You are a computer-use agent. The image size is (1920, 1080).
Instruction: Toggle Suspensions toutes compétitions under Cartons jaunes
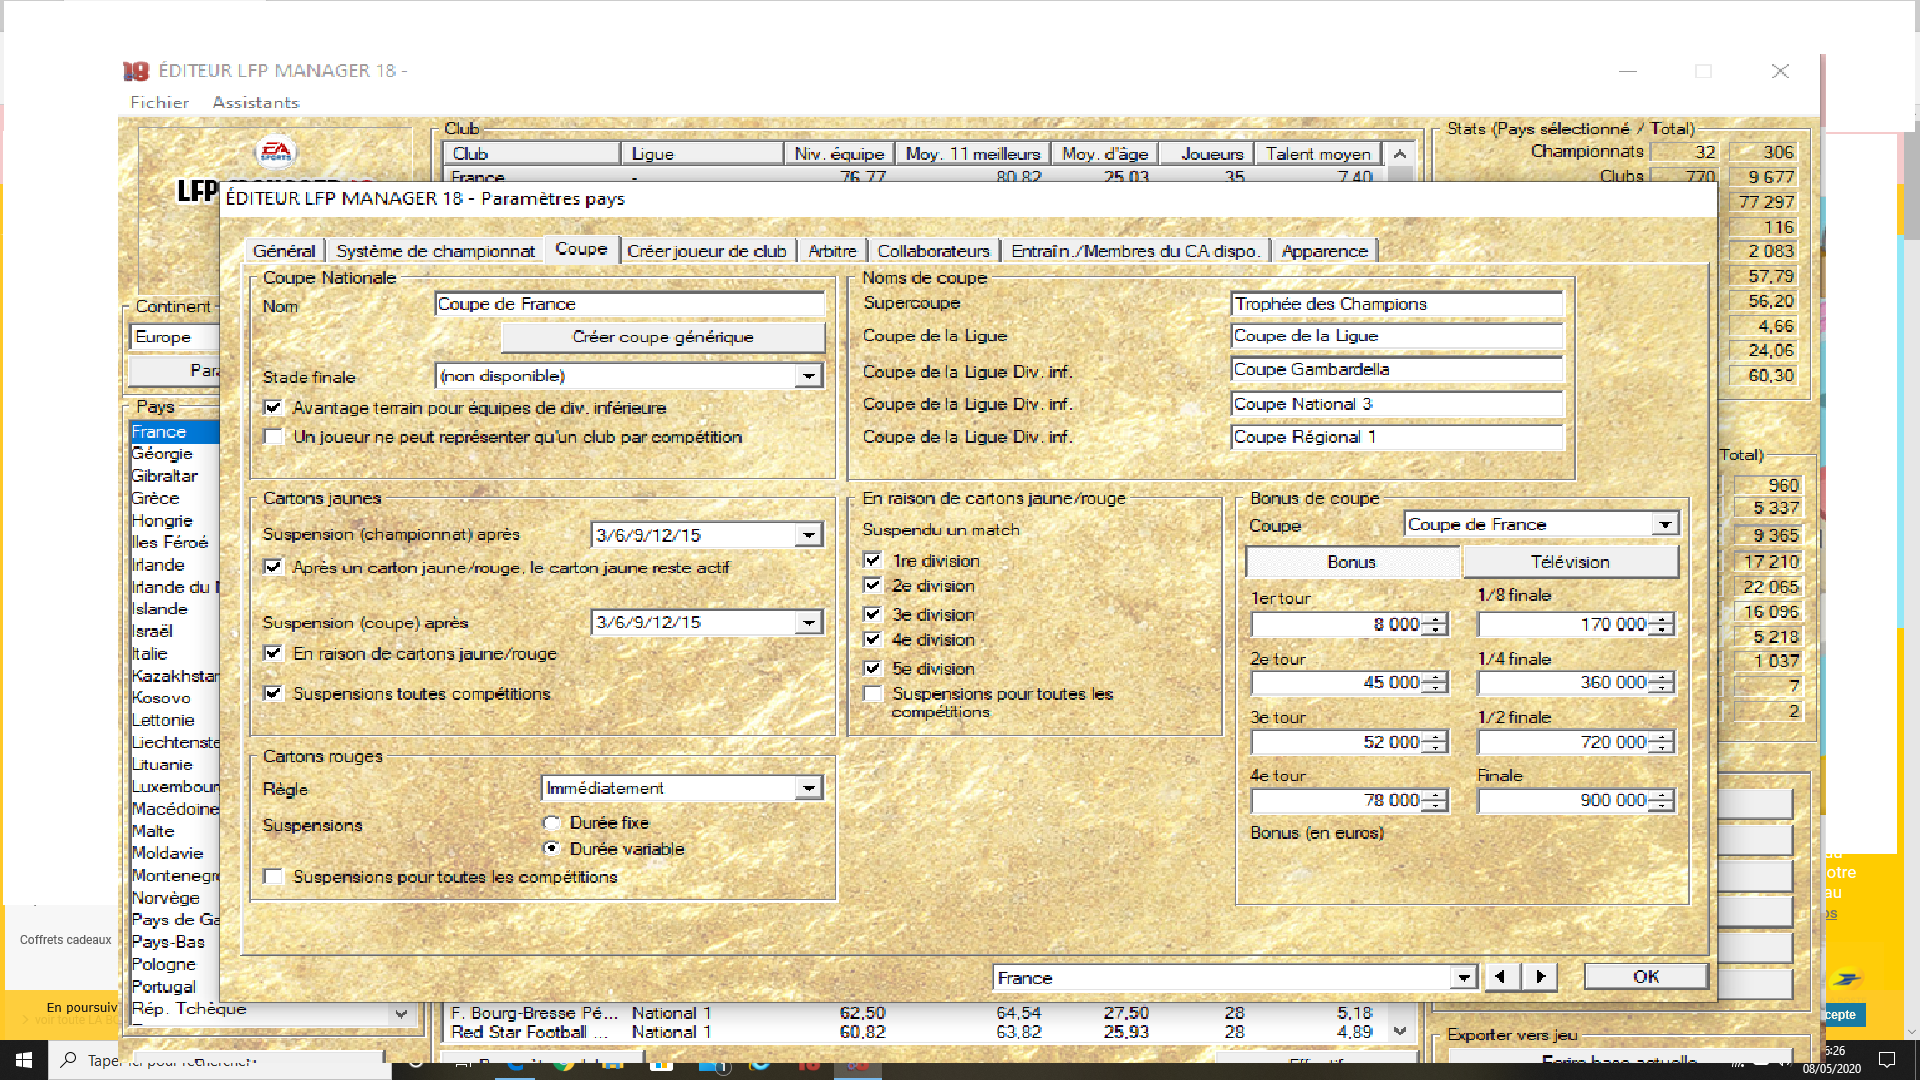click(x=273, y=693)
